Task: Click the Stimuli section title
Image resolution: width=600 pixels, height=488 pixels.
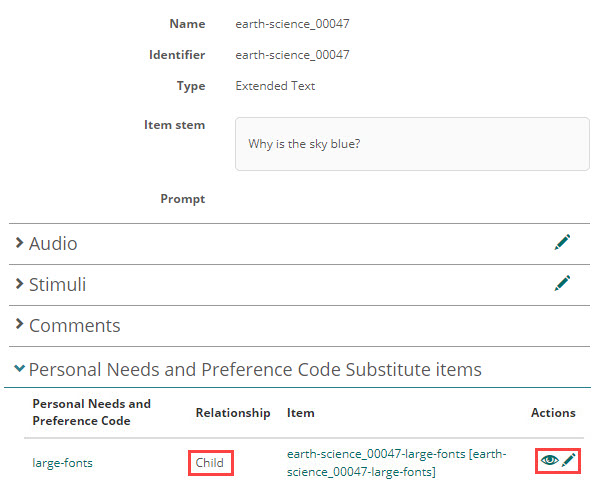Action: pos(57,284)
